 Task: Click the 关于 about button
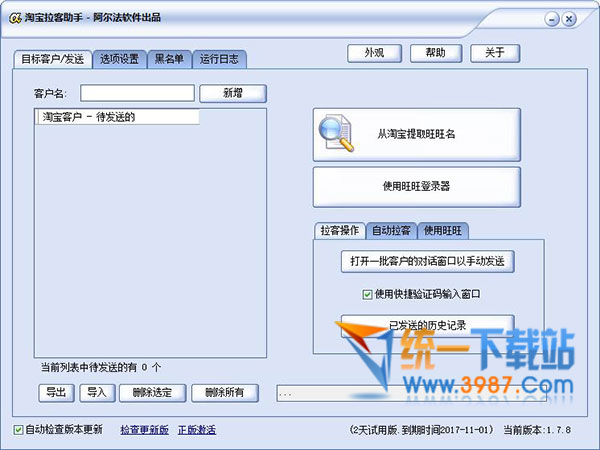495,53
